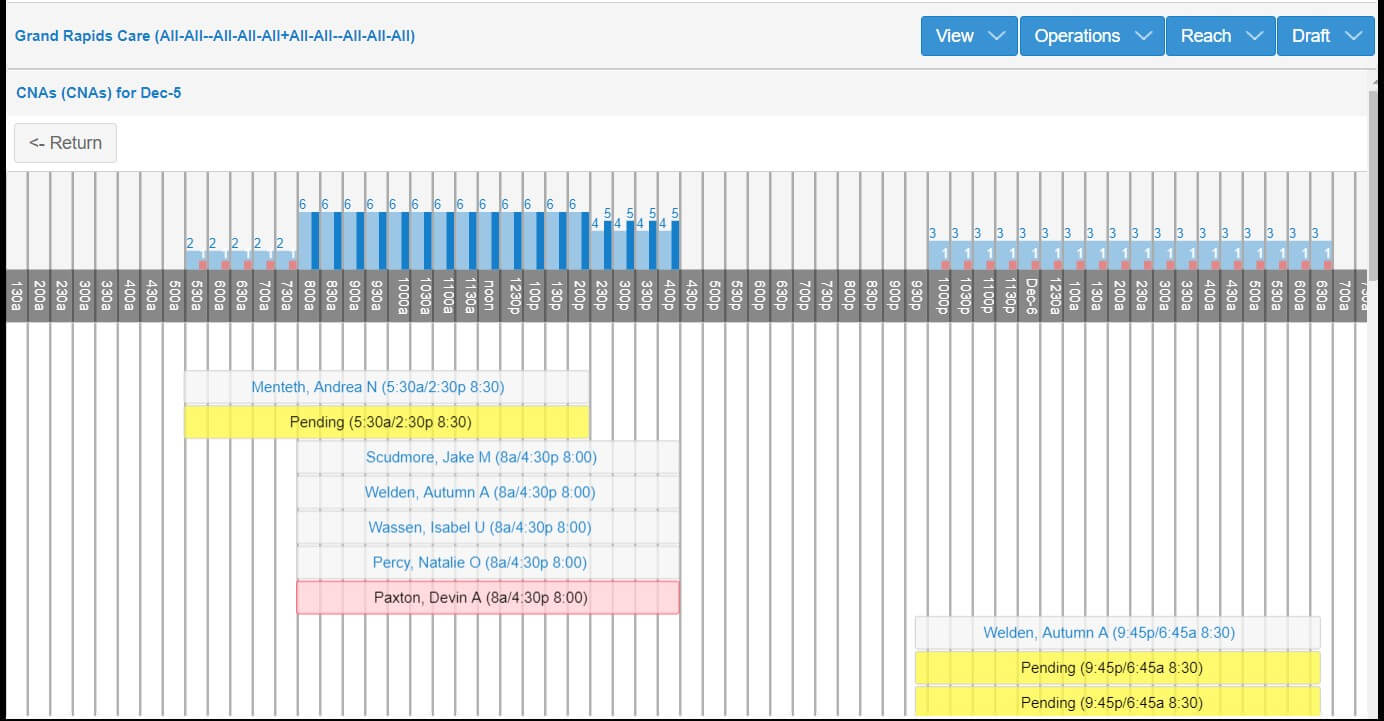Select Menteth, Andrea N shift bar
Screen dimensions: 1384x721
coord(387,387)
